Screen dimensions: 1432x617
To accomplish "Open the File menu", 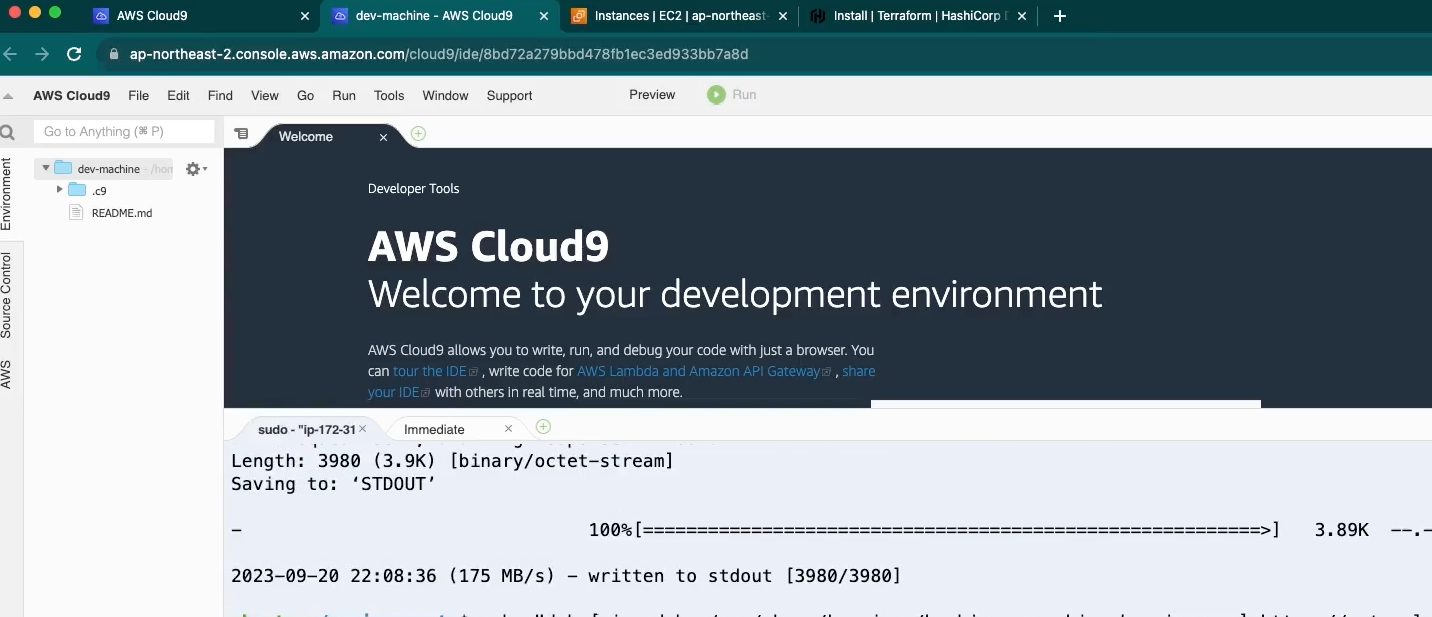I will tap(139, 96).
